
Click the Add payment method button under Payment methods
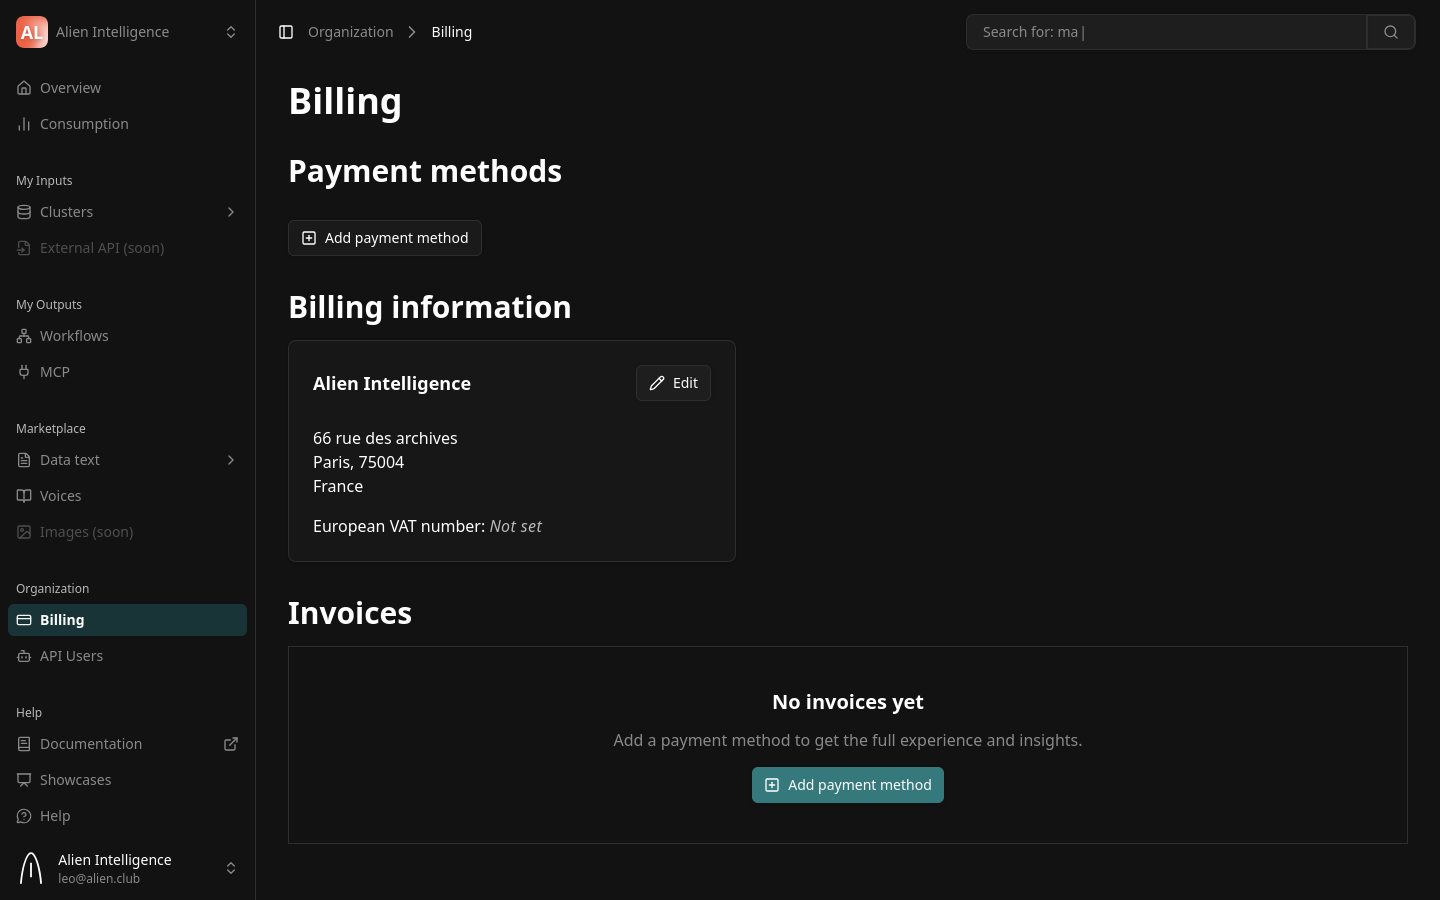click(385, 237)
